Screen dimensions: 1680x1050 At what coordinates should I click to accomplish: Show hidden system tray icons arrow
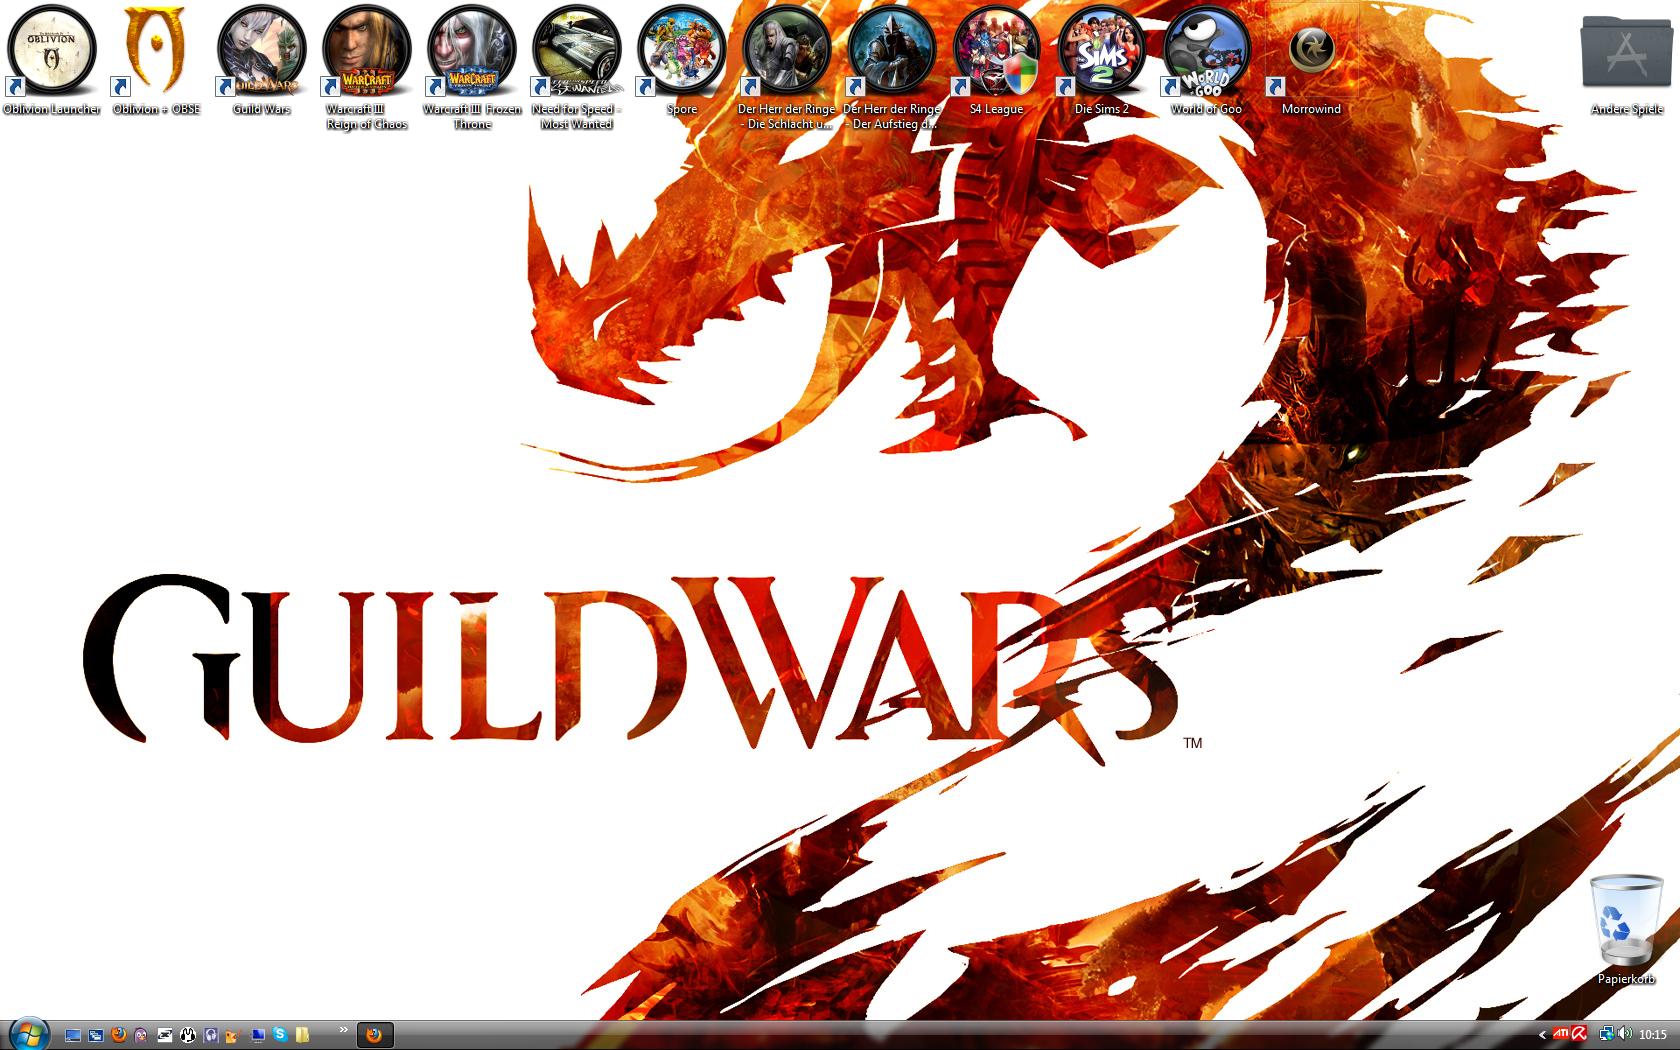[1542, 1035]
